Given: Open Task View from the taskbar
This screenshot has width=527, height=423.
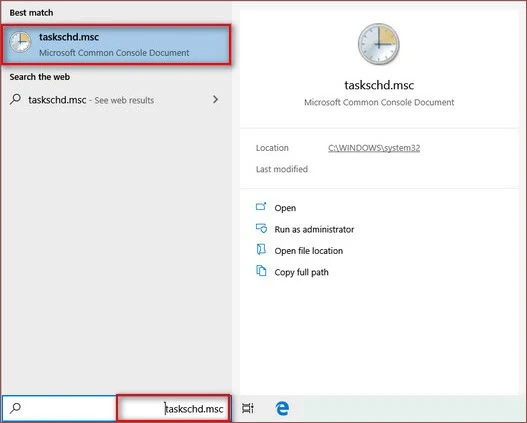Looking at the screenshot, I should (248, 408).
